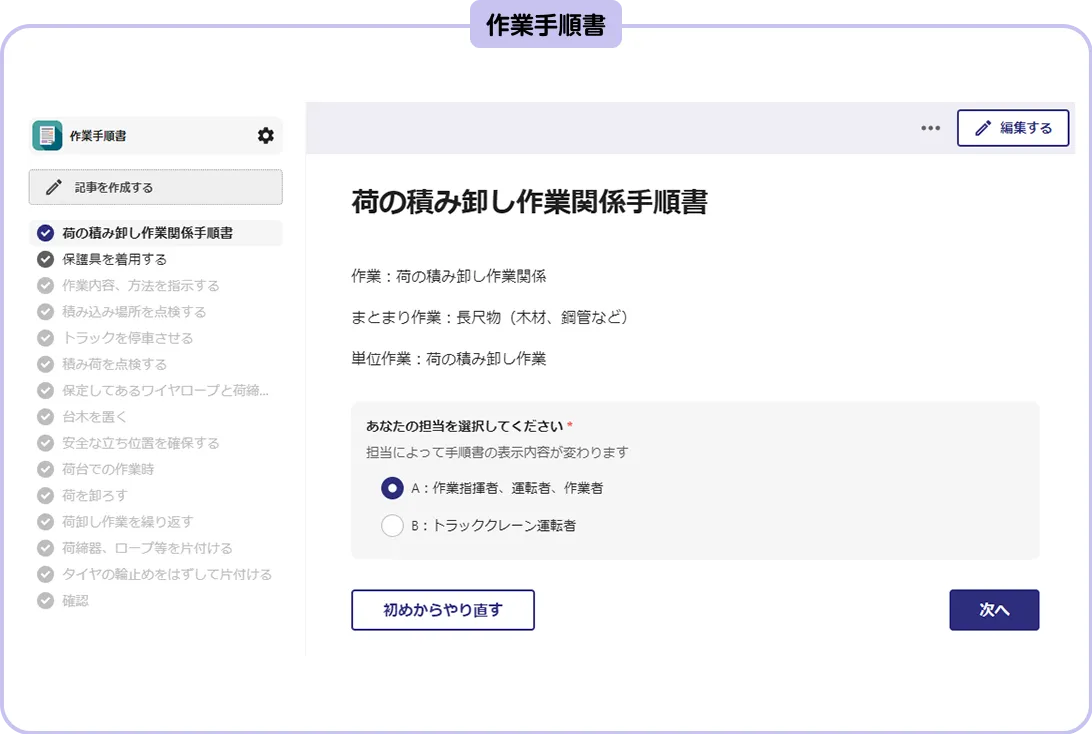This screenshot has width=1092, height=734.
Task: Open the ellipsis (…) options menu
Action: 930,128
